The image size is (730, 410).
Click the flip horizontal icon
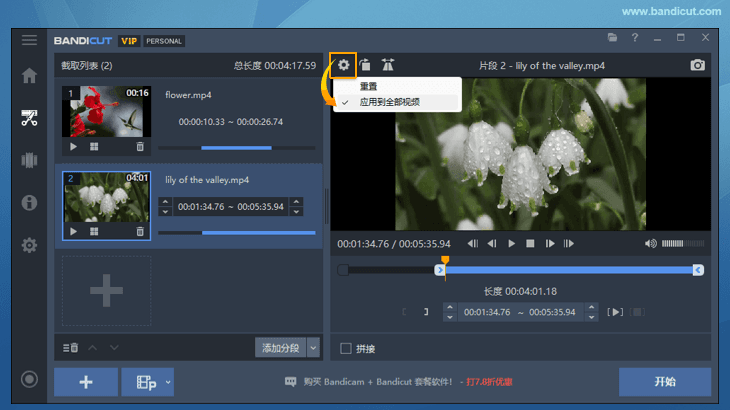pyautogui.click(x=388, y=65)
